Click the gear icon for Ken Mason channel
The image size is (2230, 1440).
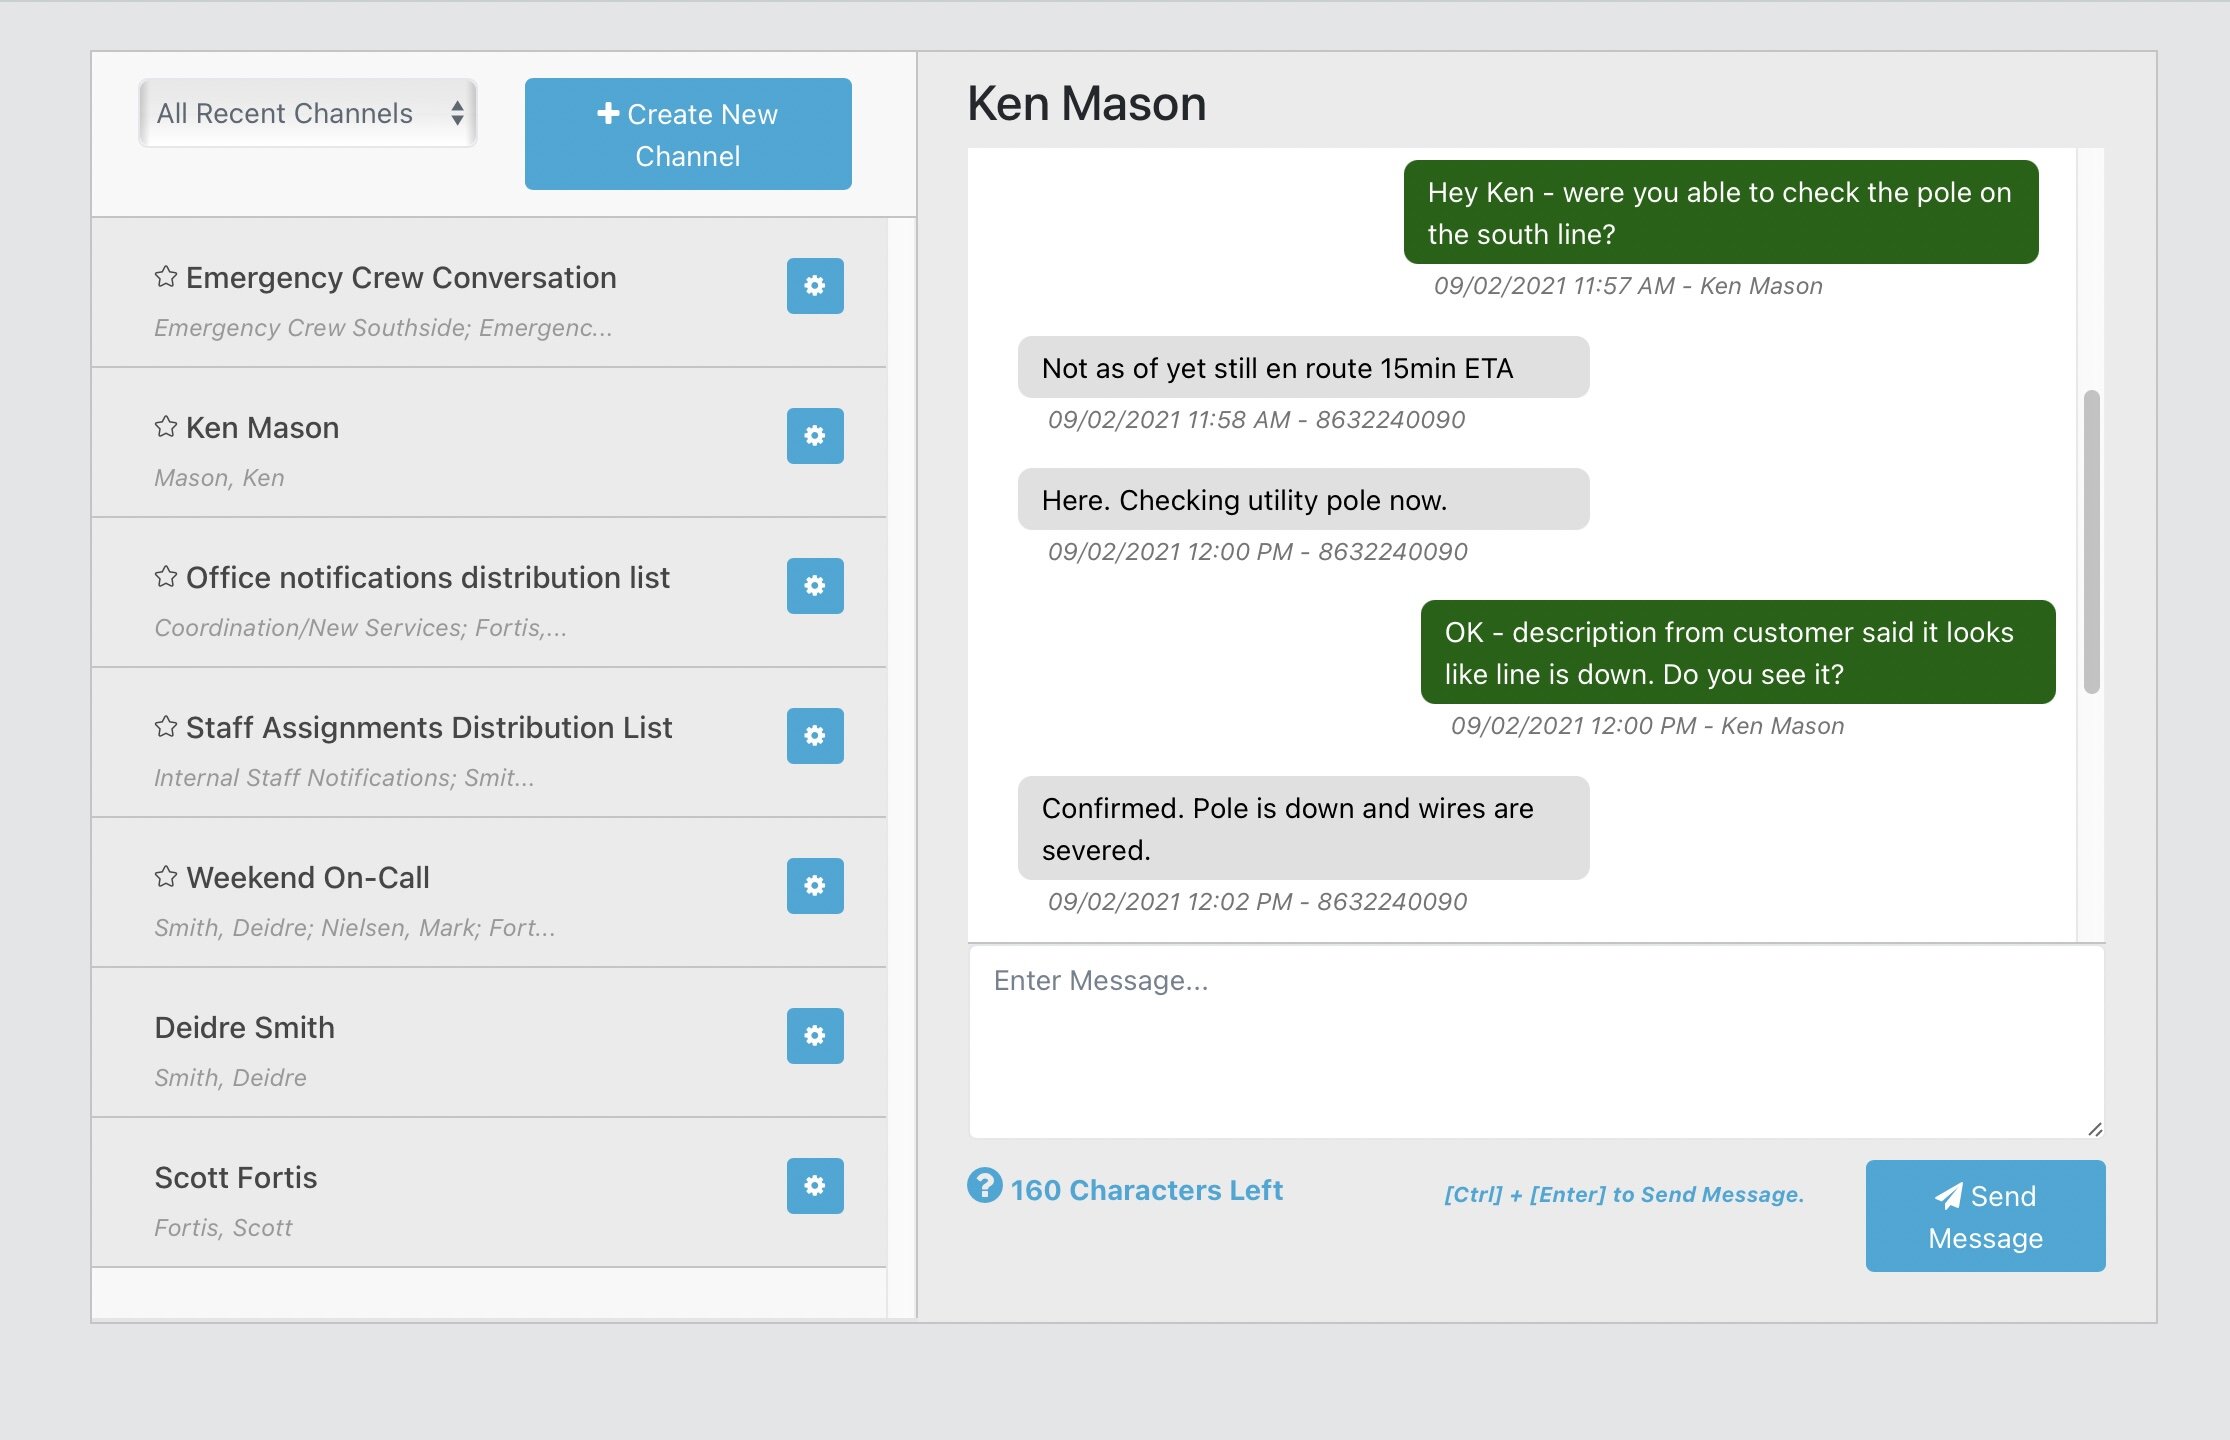click(815, 436)
